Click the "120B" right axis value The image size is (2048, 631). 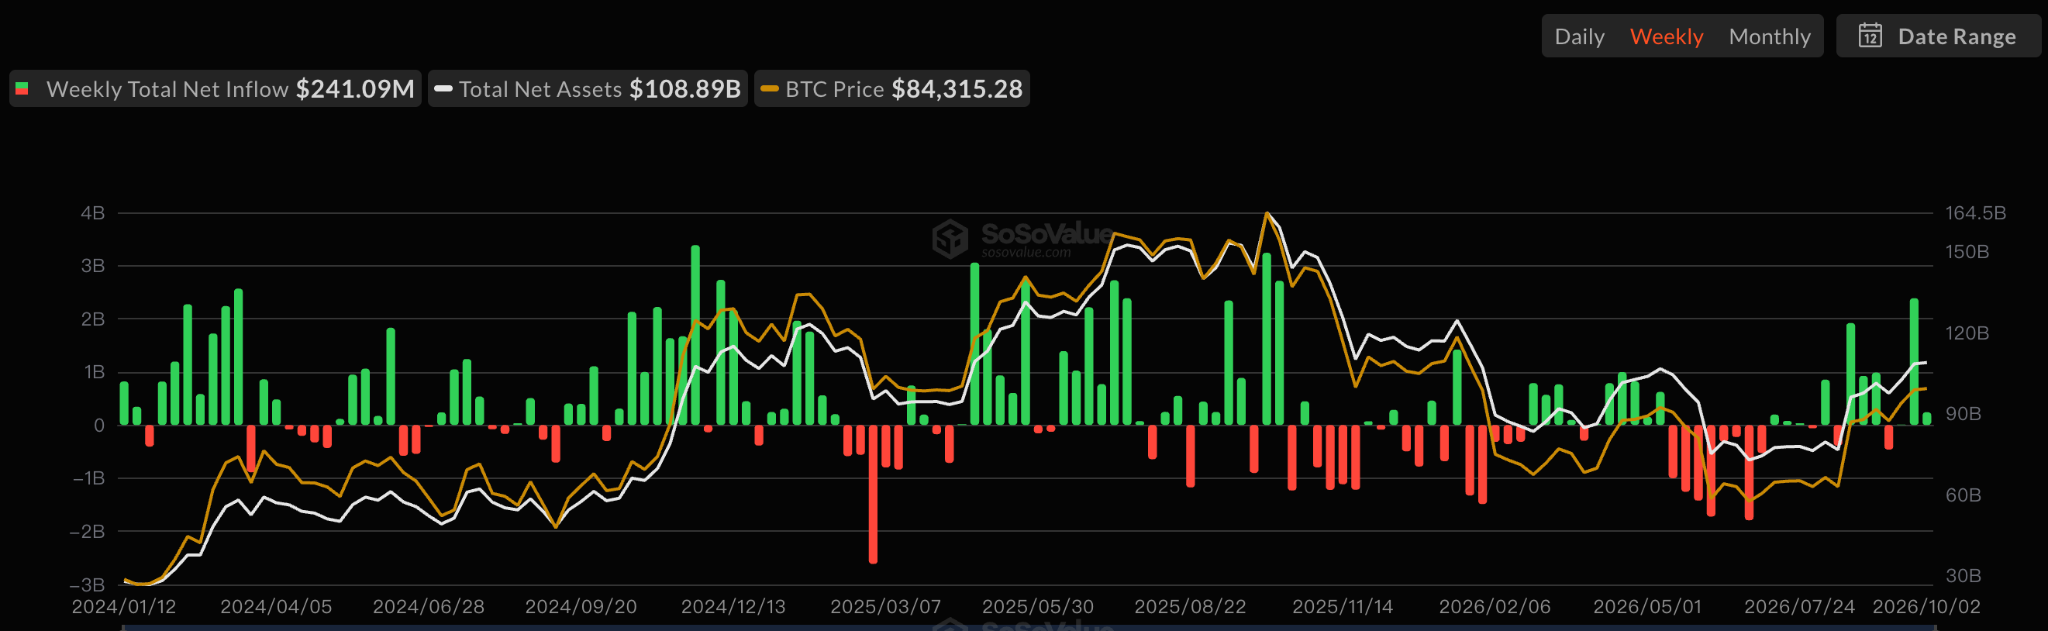1967,333
